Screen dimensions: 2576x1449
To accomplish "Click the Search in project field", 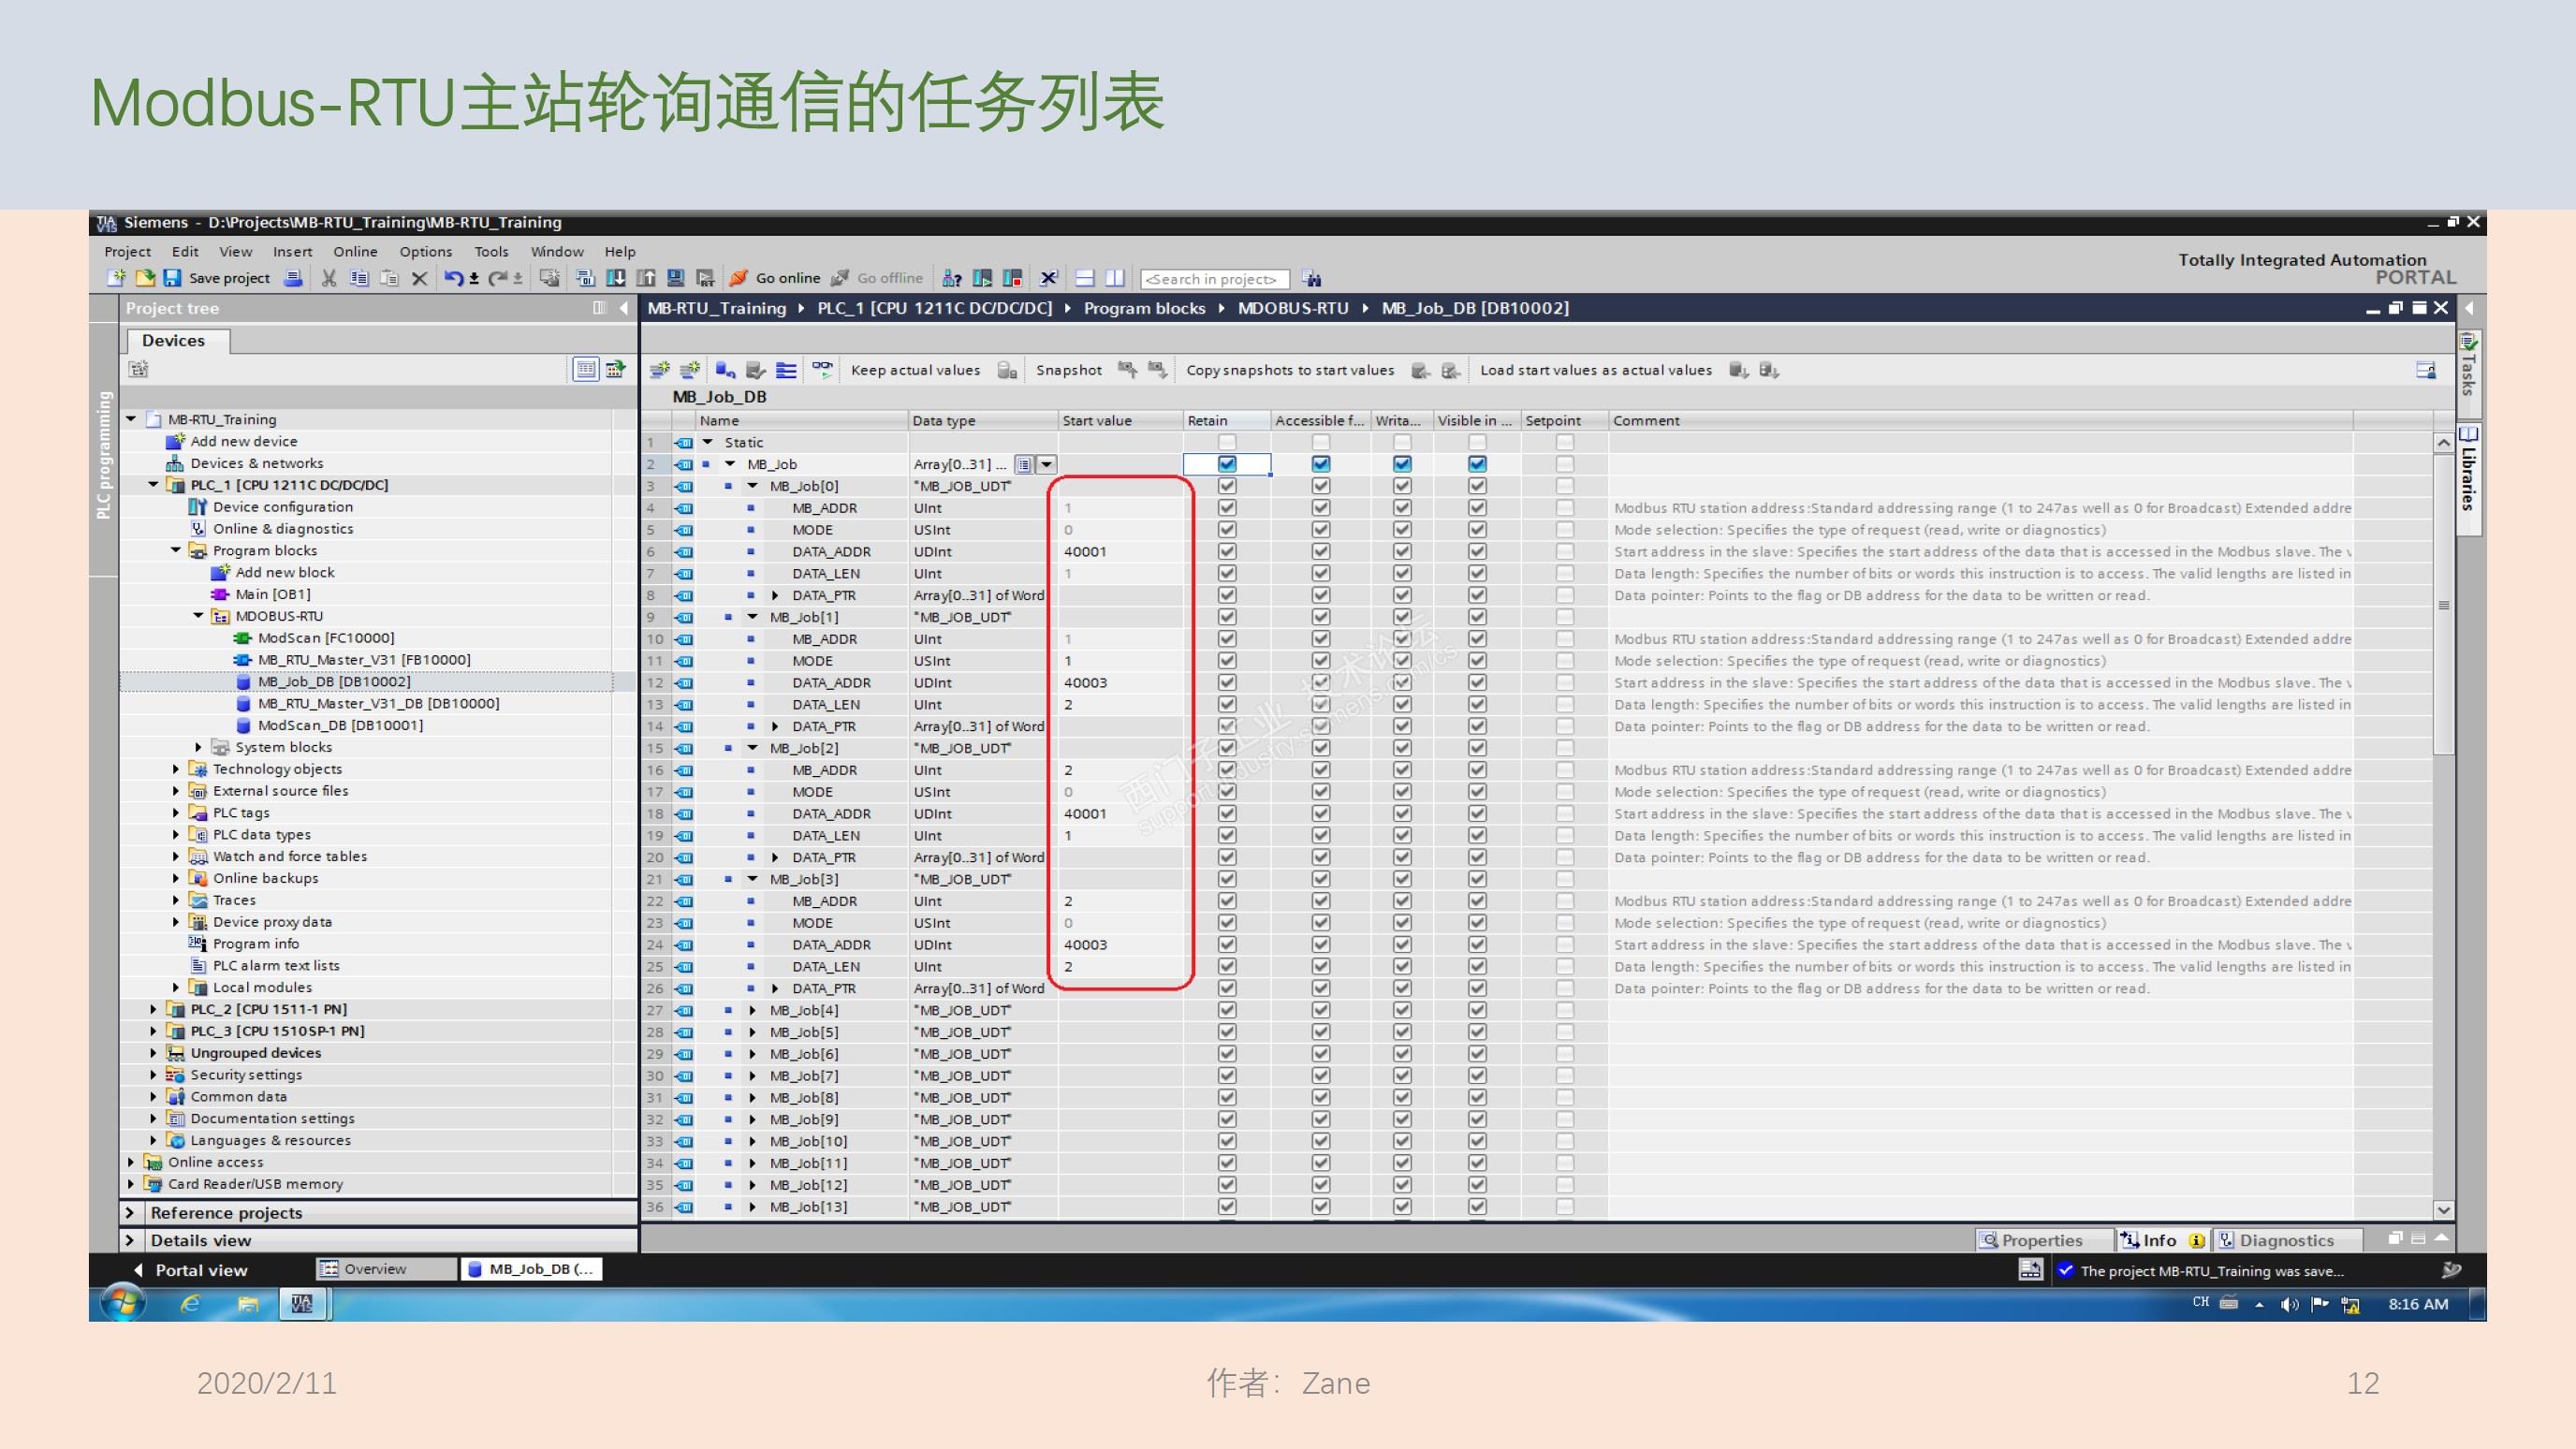I will 1213,279.
